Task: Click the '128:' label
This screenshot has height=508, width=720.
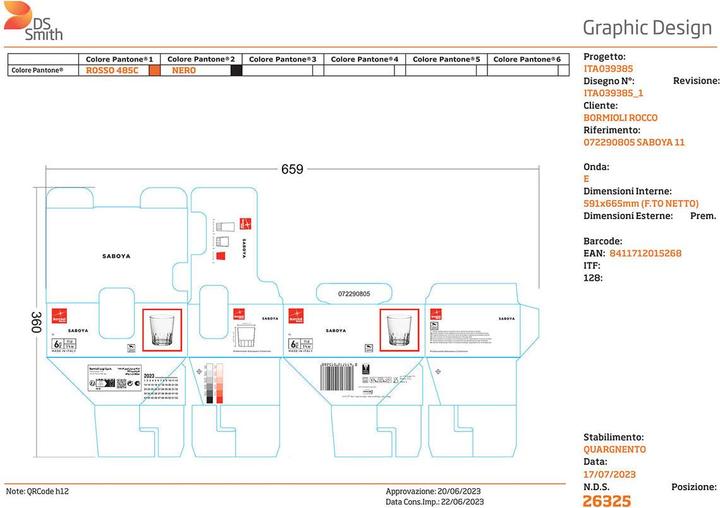Action: click(593, 278)
